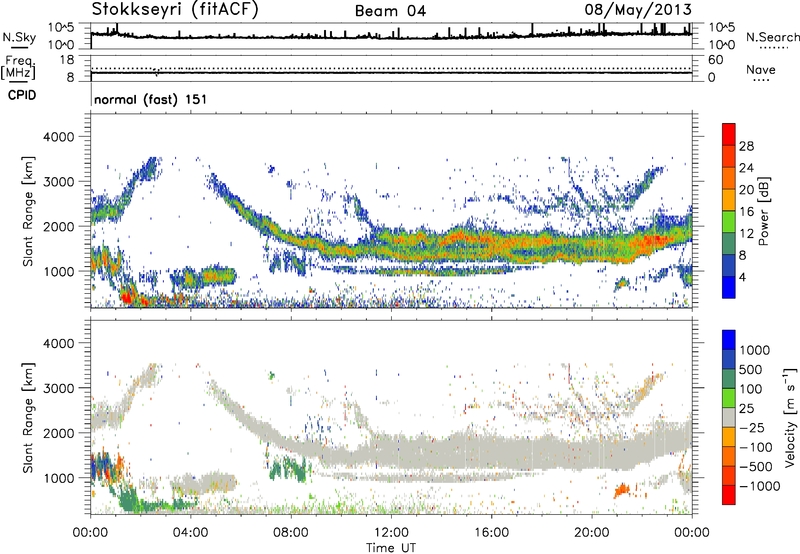Viewport: 800px width, 554px height.
Task: Click the '08:00' time axis tick label
Action: tap(291, 533)
